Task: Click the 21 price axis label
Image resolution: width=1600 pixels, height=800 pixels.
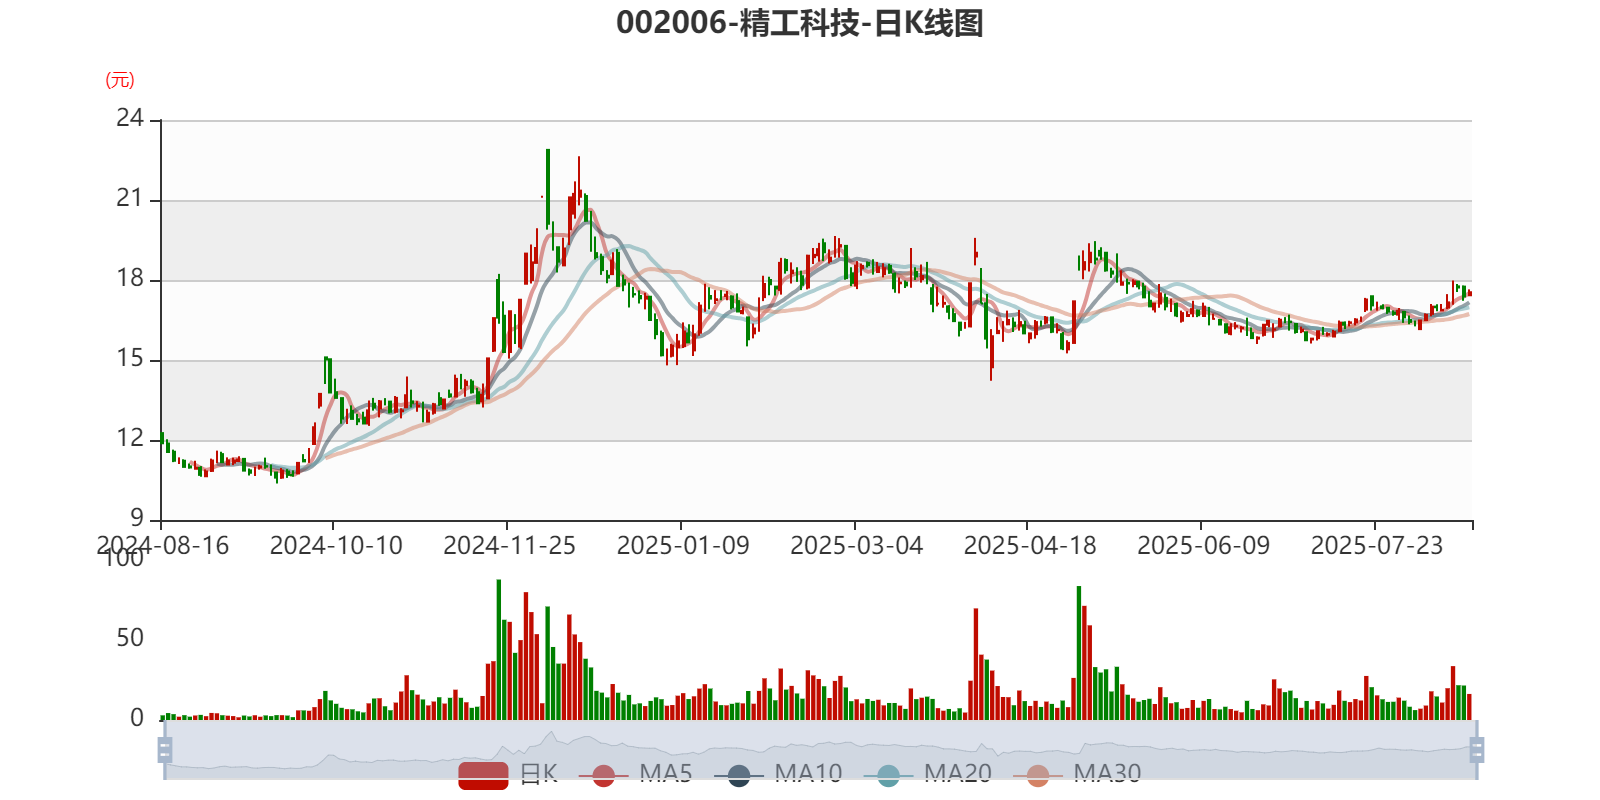Action: (130, 198)
